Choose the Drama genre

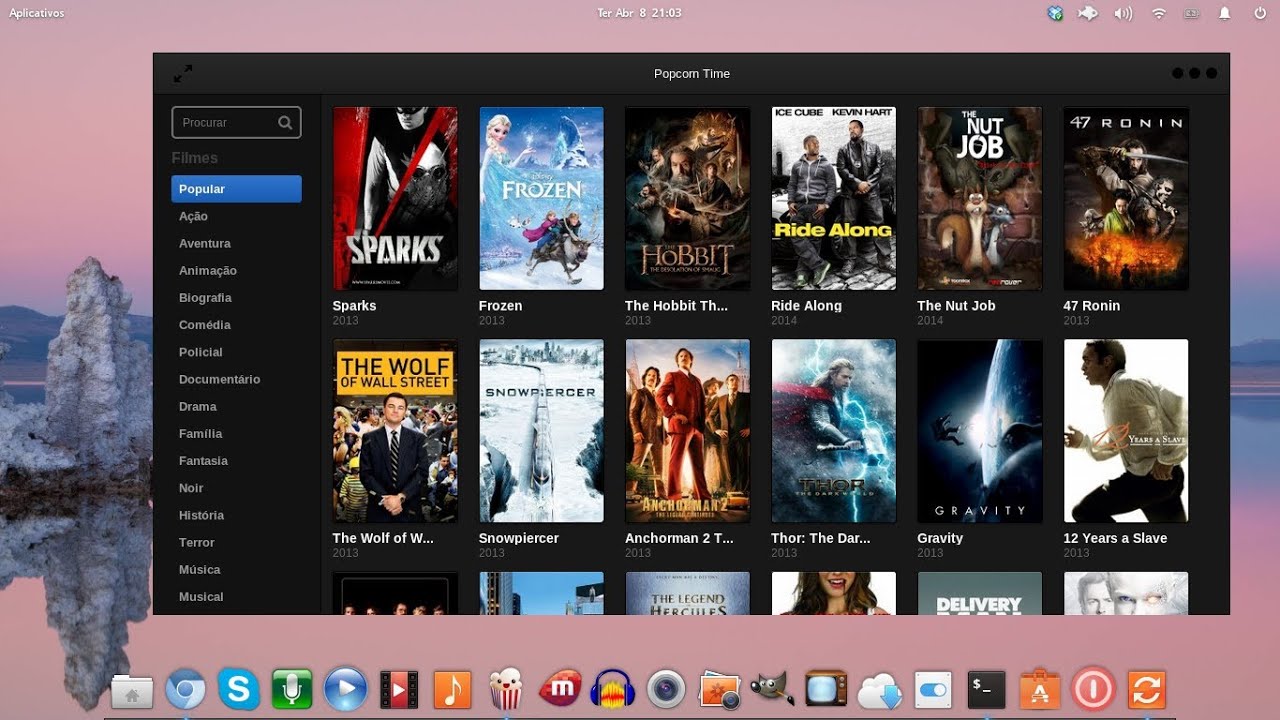197,406
